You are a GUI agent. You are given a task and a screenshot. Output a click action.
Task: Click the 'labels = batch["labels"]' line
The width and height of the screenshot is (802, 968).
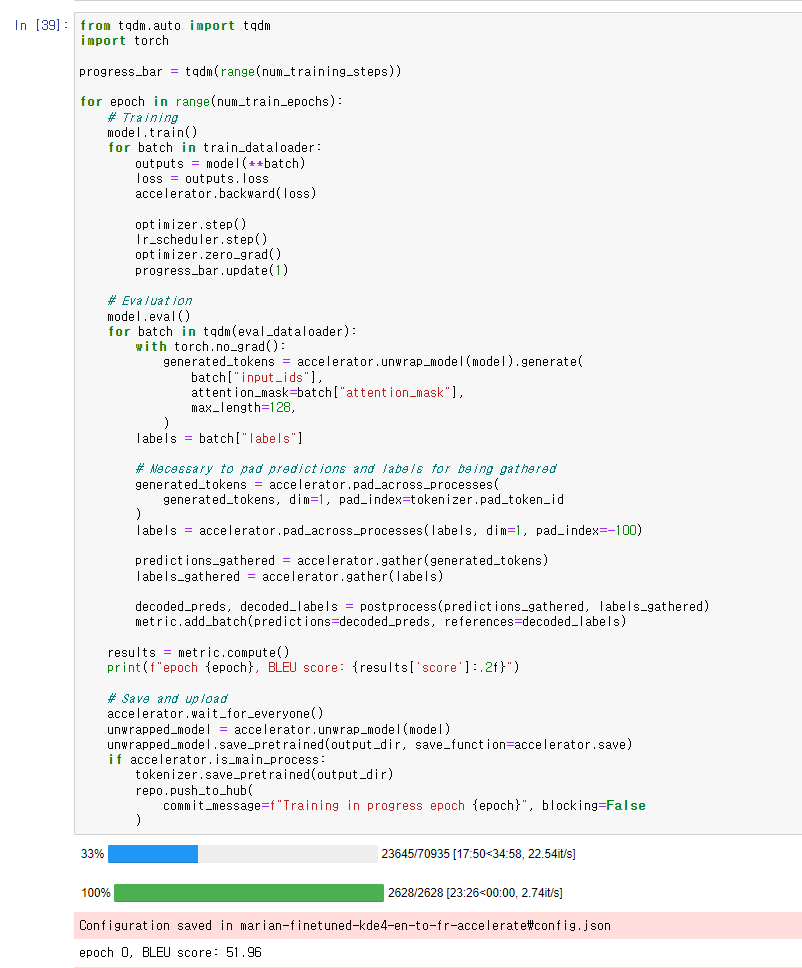219,438
